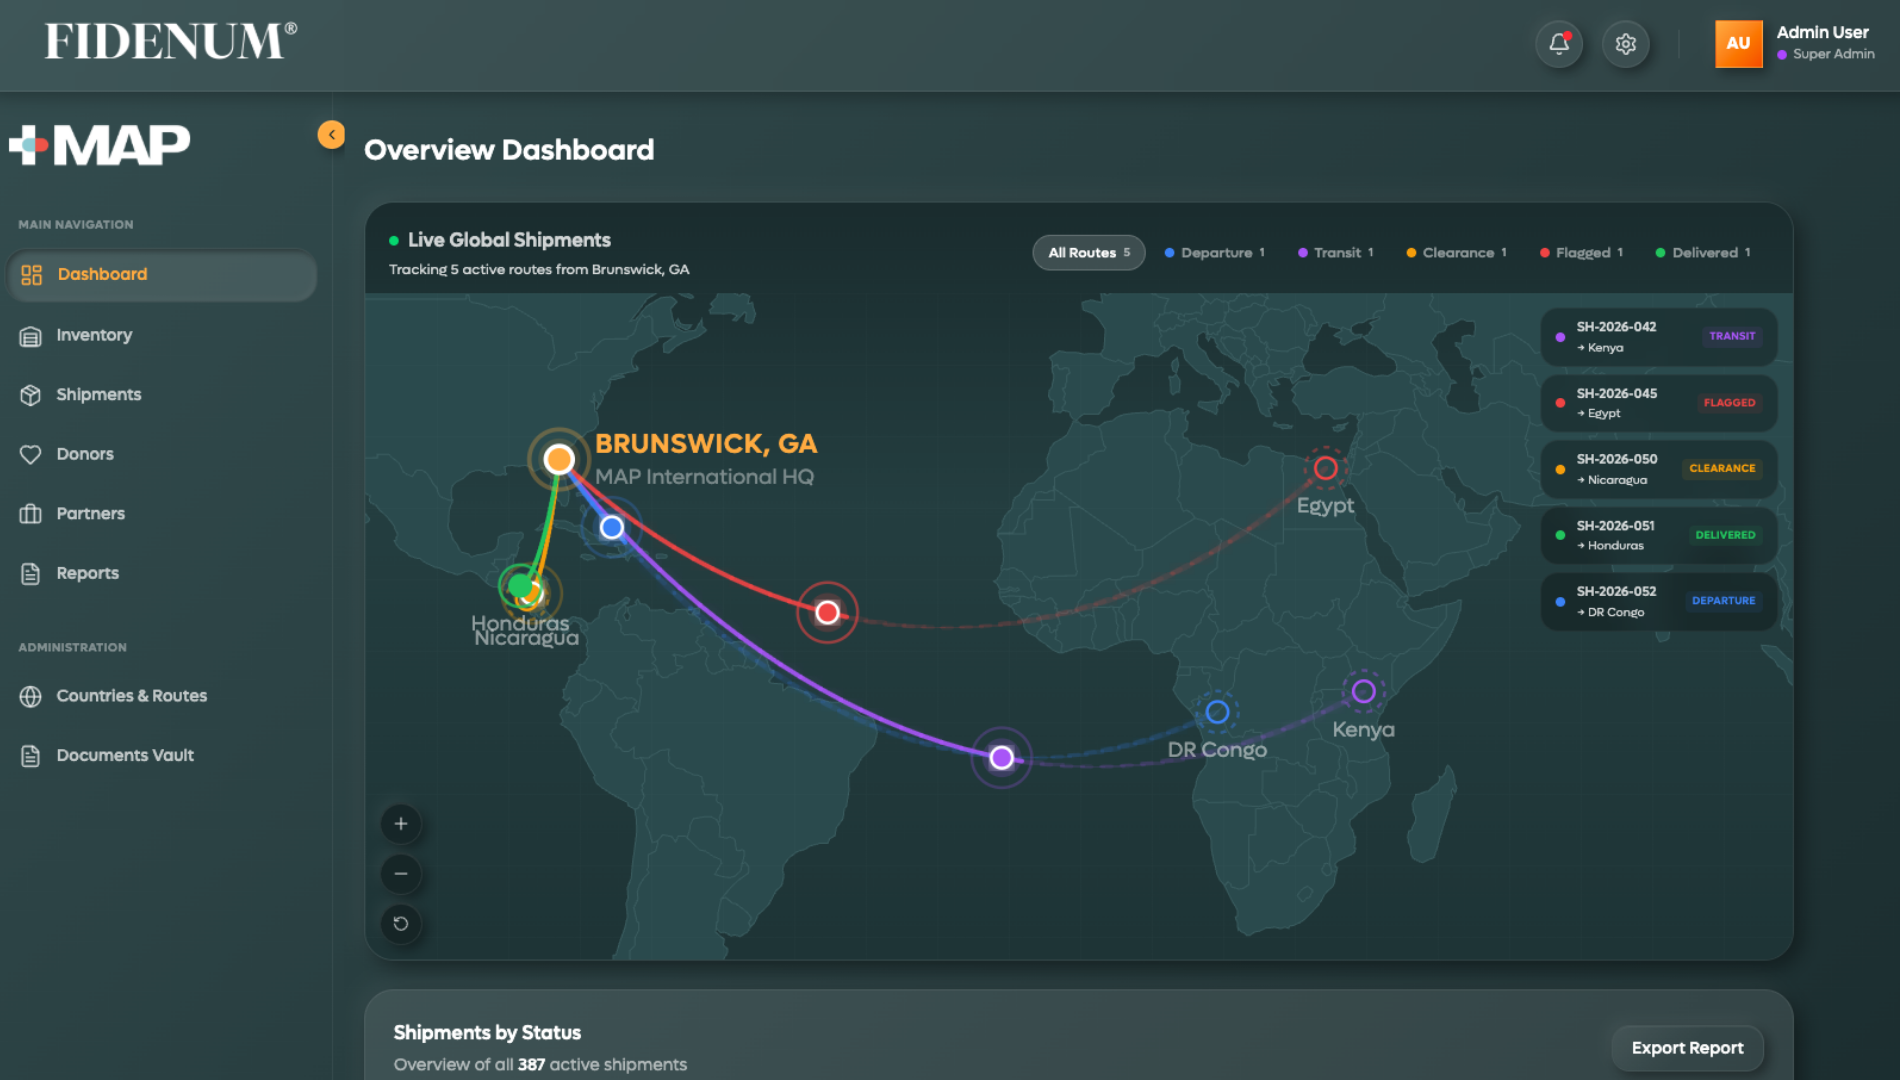This screenshot has width=1900, height=1080.
Task: Filter routes by Departure status
Action: coord(1215,253)
